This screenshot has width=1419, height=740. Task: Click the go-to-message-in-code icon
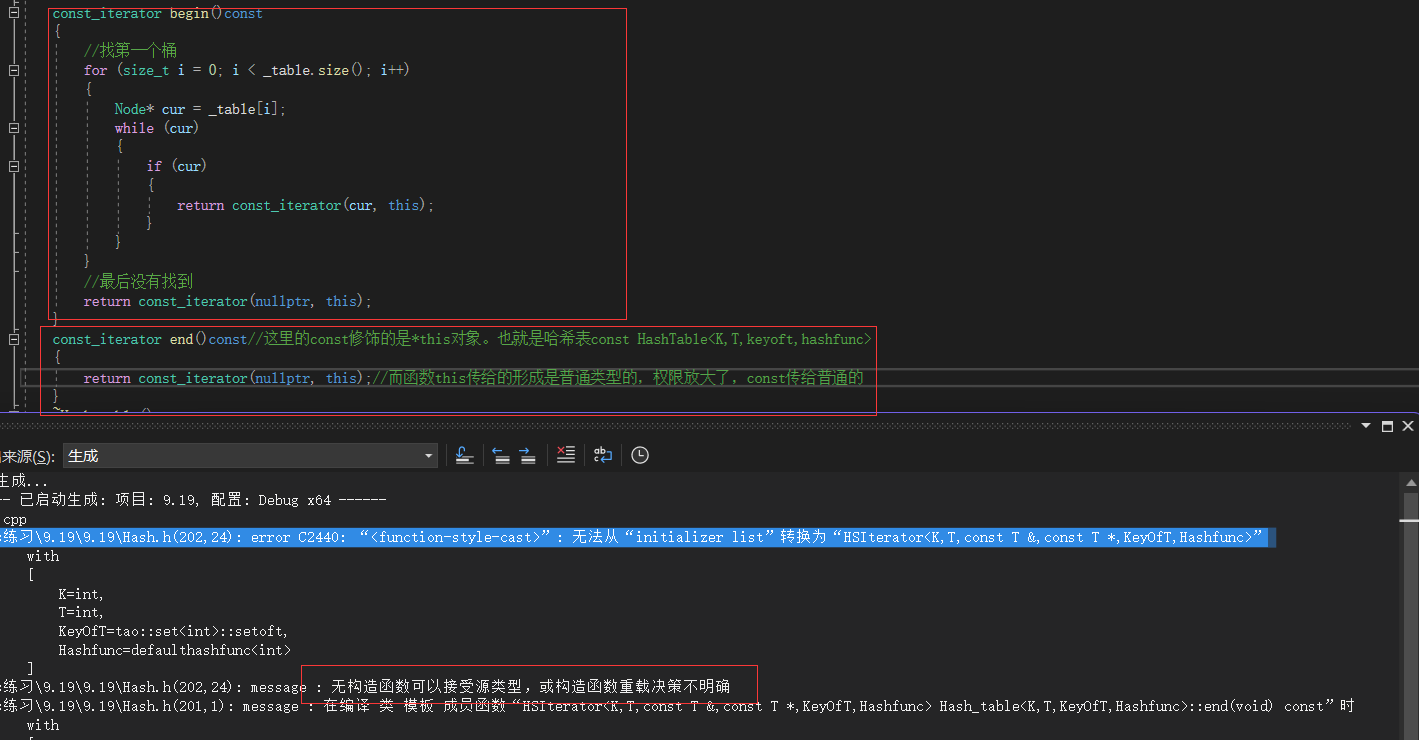click(x=464, y=455)
